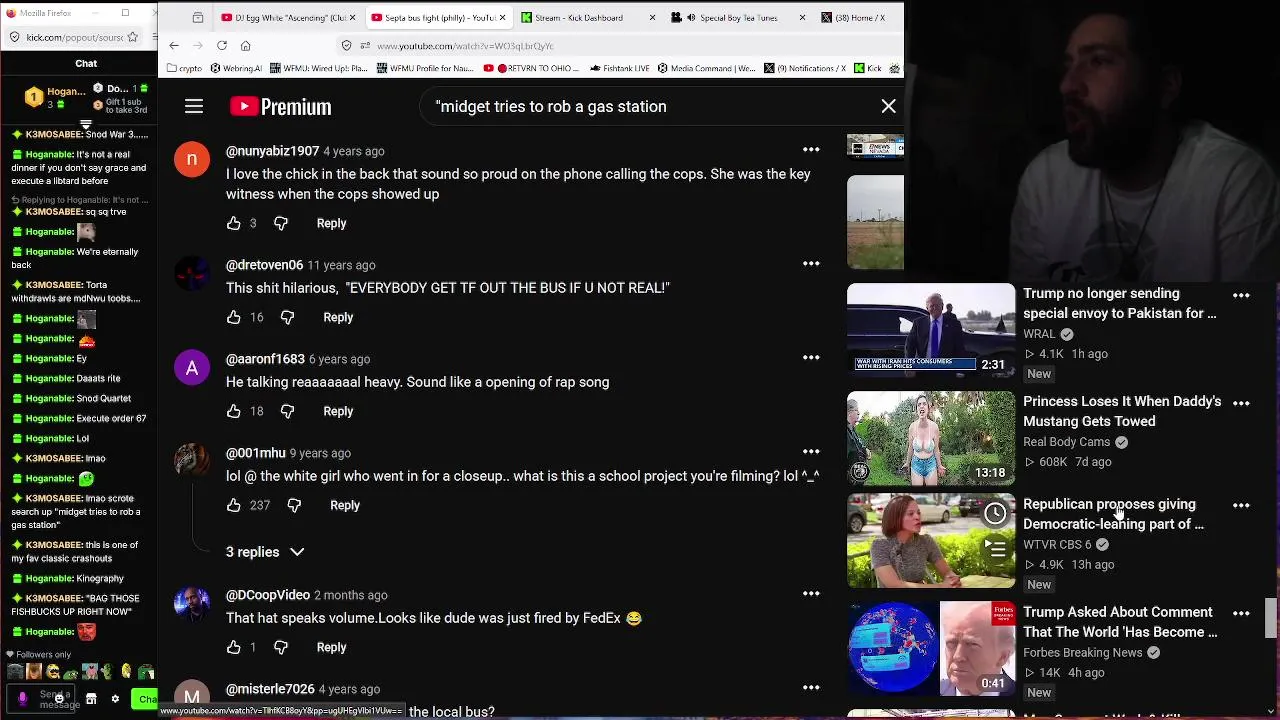Collapse the Kick chat leaderboard arrow
Image resolution: width=1280 pixels, height=720 pixels.
click(x=86, y=126)
